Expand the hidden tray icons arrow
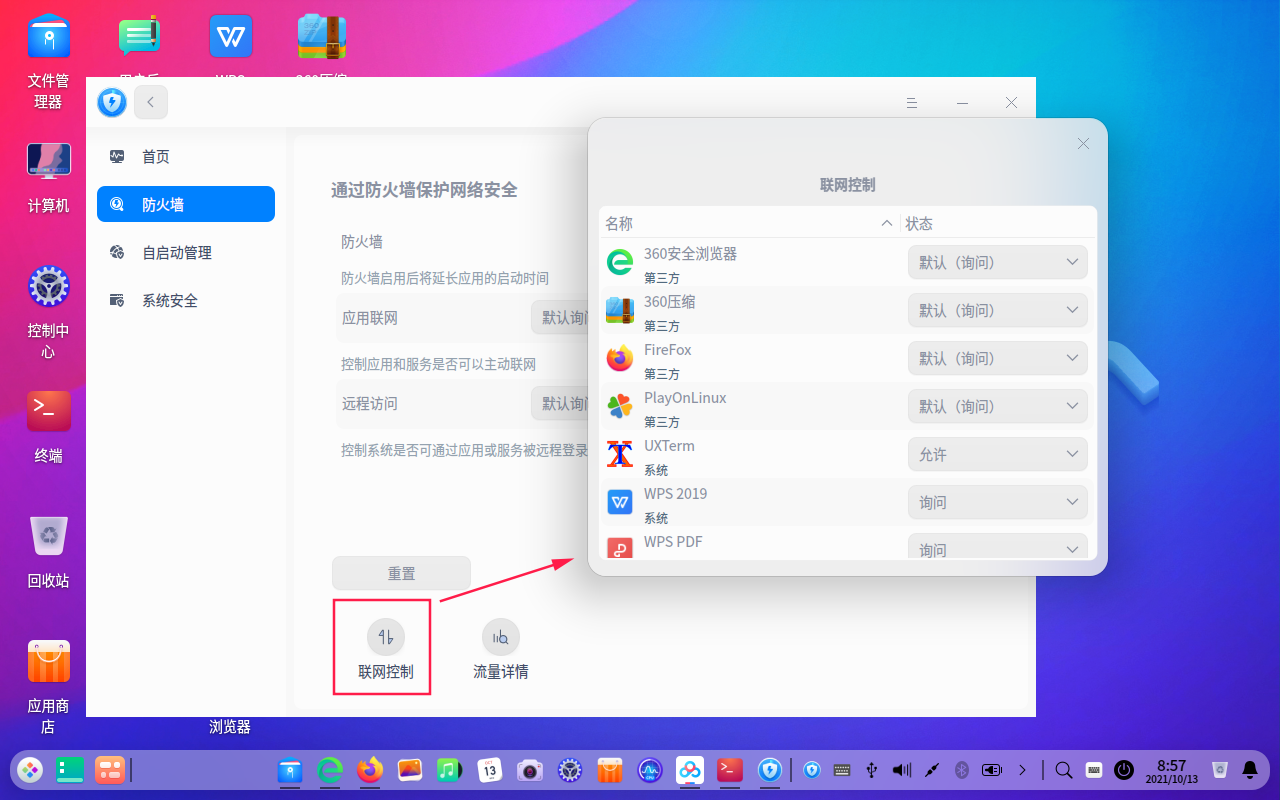This screenshot has width=1280, height=800. click(1022, 770)
